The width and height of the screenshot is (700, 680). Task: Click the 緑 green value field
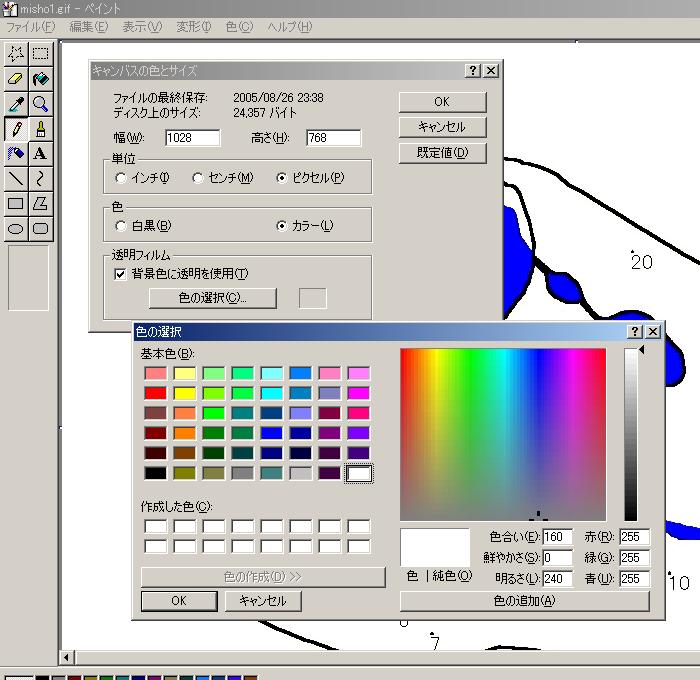pos(634,558)
